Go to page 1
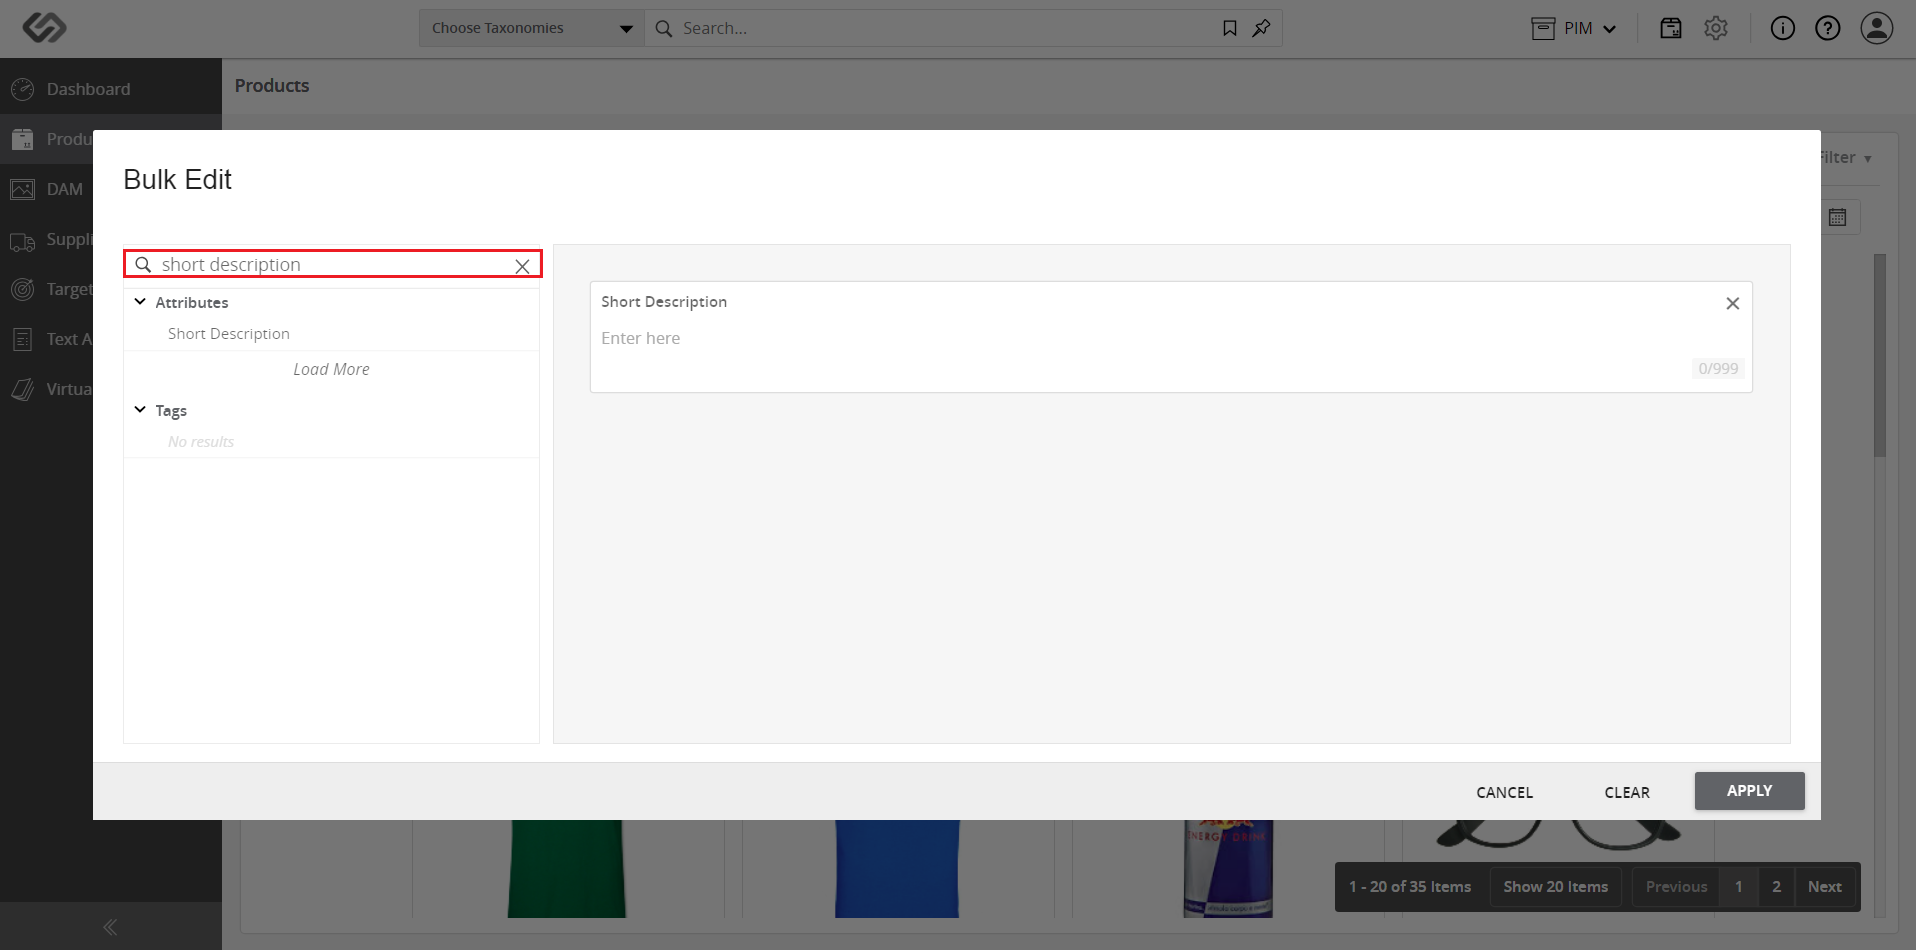1916x950 pixels. [1738, 887]
